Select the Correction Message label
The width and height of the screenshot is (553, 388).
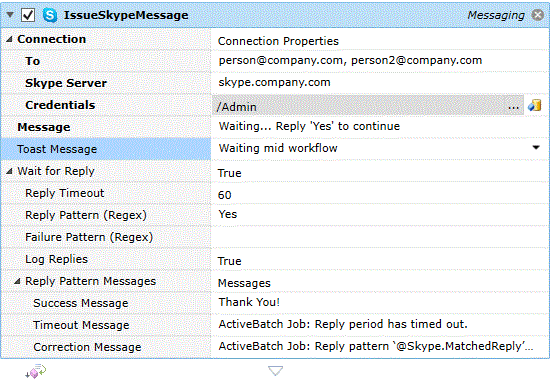point(87,347)
